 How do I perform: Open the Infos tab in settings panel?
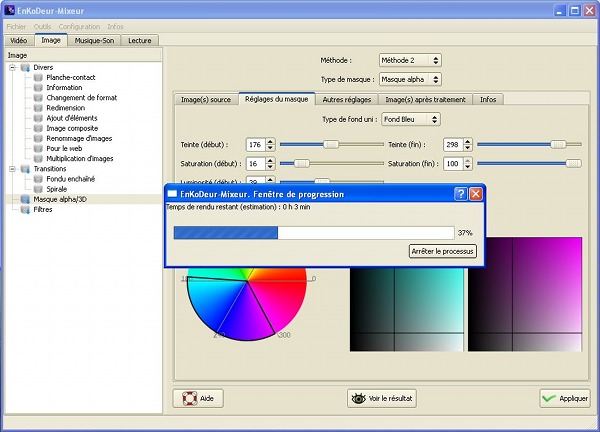coord(488,99)
